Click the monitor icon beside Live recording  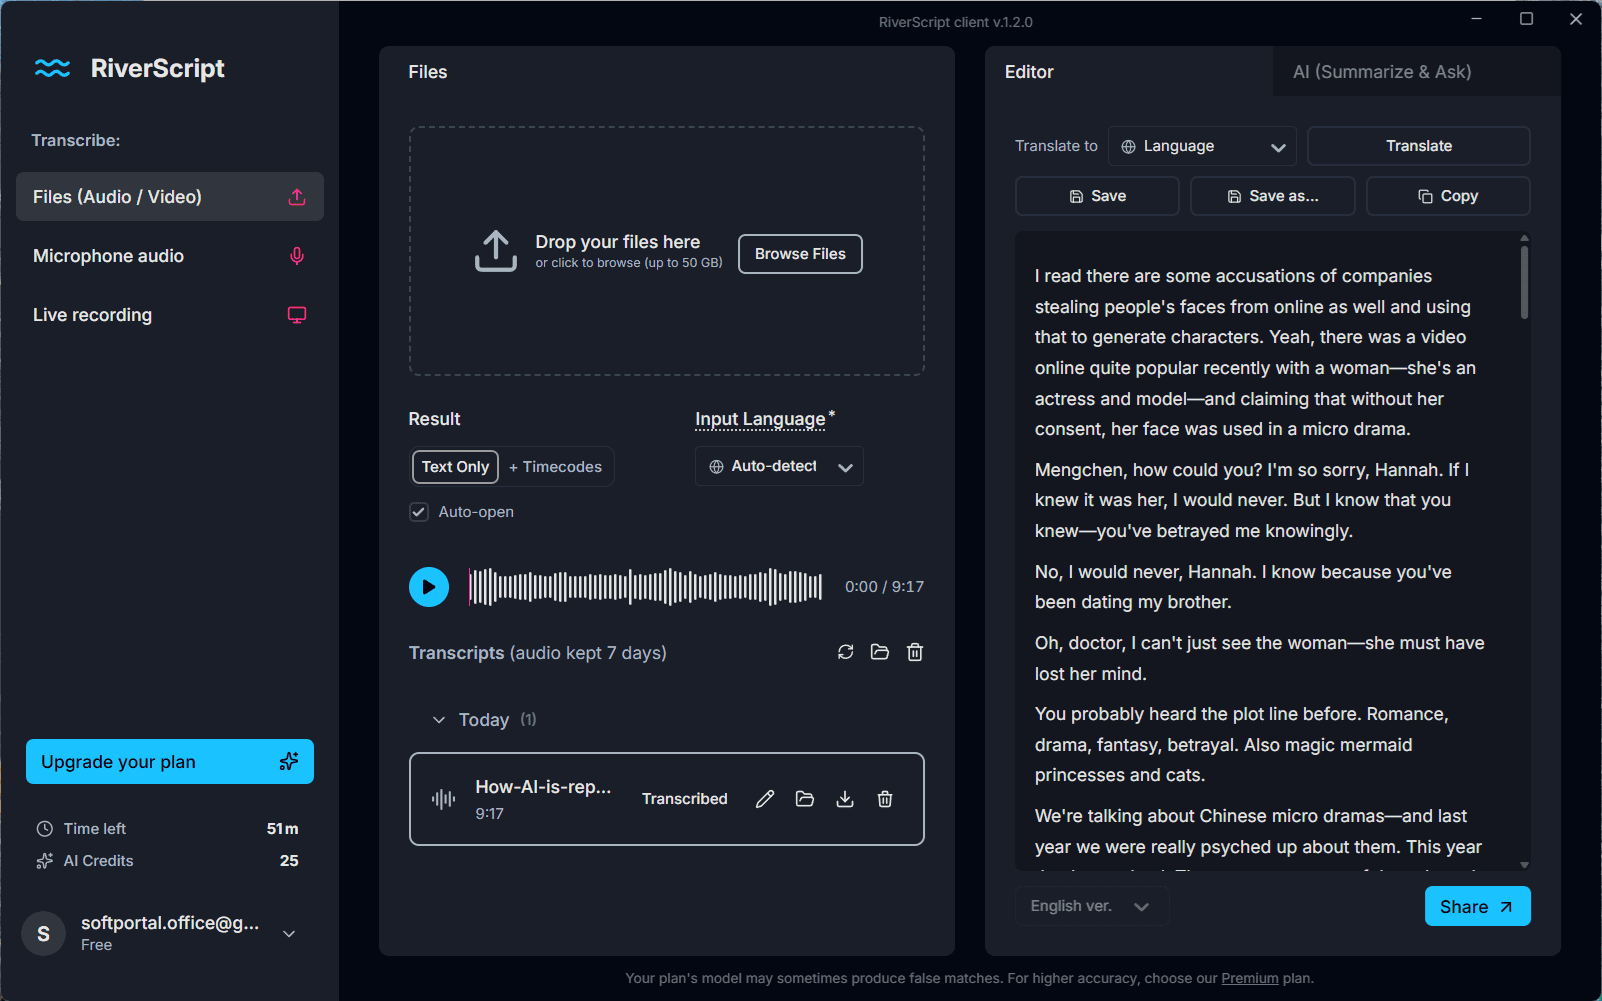pos(297,315)
